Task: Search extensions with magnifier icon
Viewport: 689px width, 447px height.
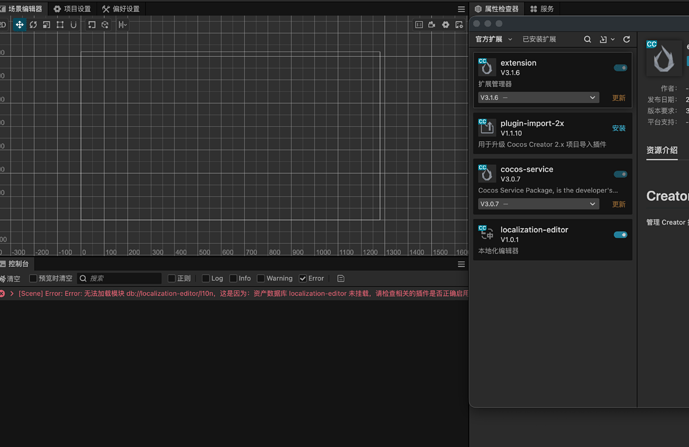Action: pos(587,39)
